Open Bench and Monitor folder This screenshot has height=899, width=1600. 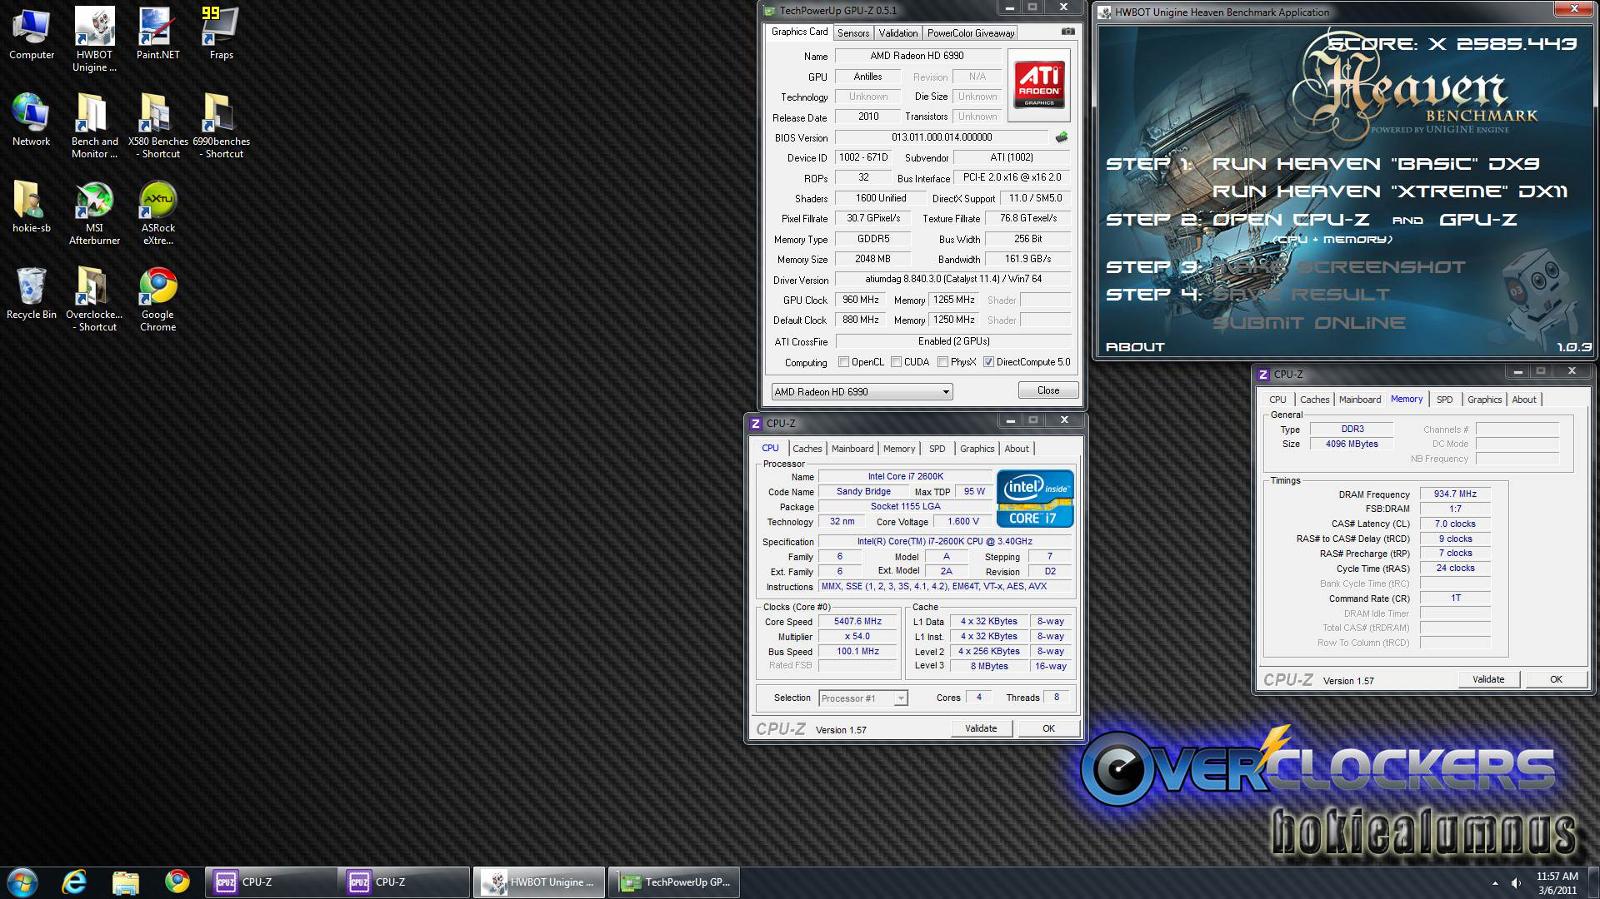pos(94,126)
